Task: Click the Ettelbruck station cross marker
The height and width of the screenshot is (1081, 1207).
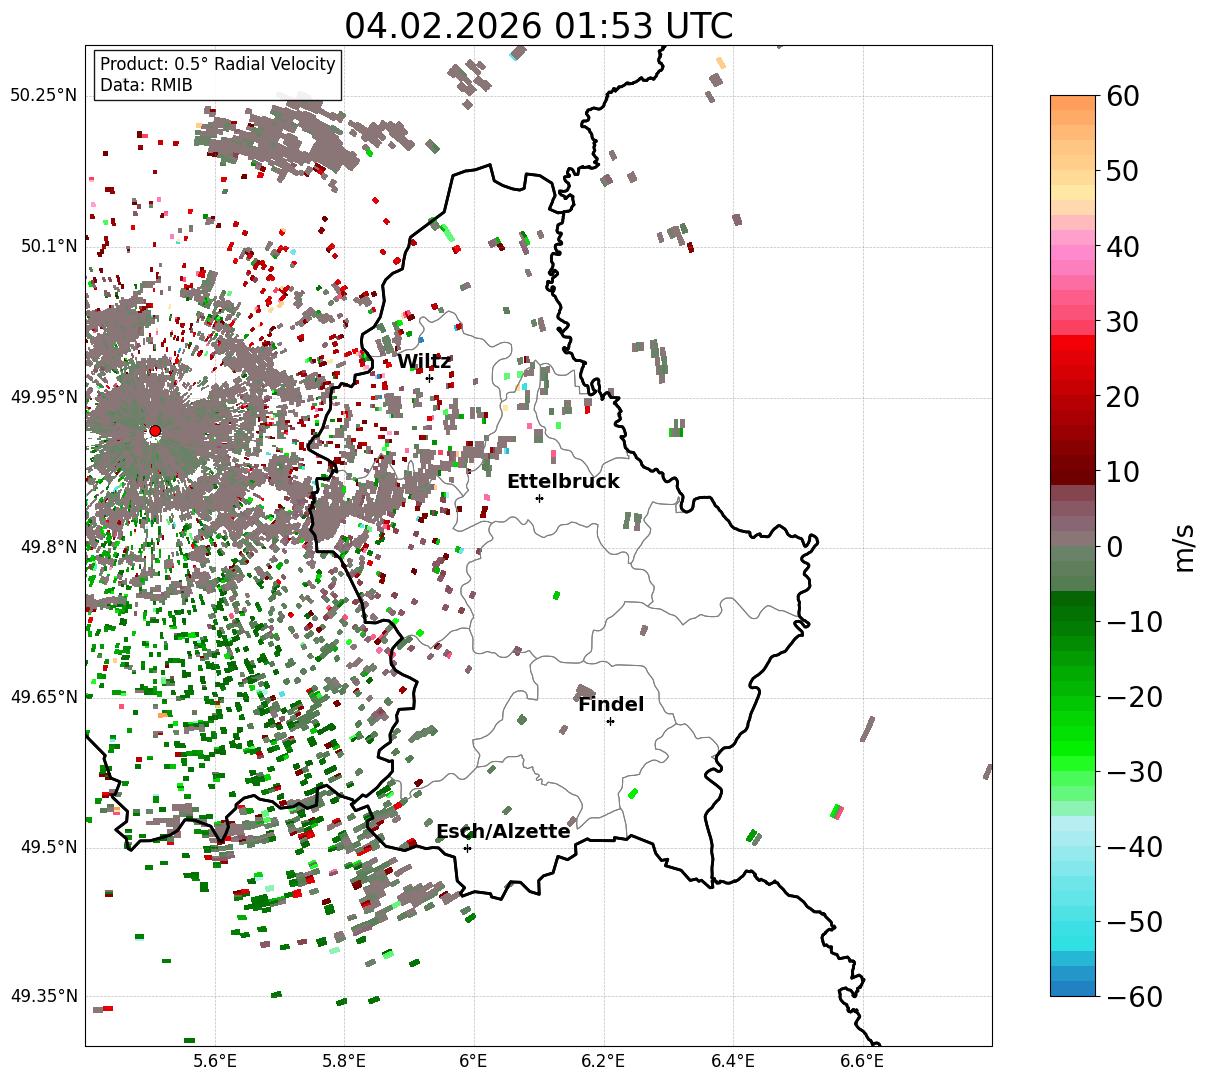Action: [x=540, y=498]
